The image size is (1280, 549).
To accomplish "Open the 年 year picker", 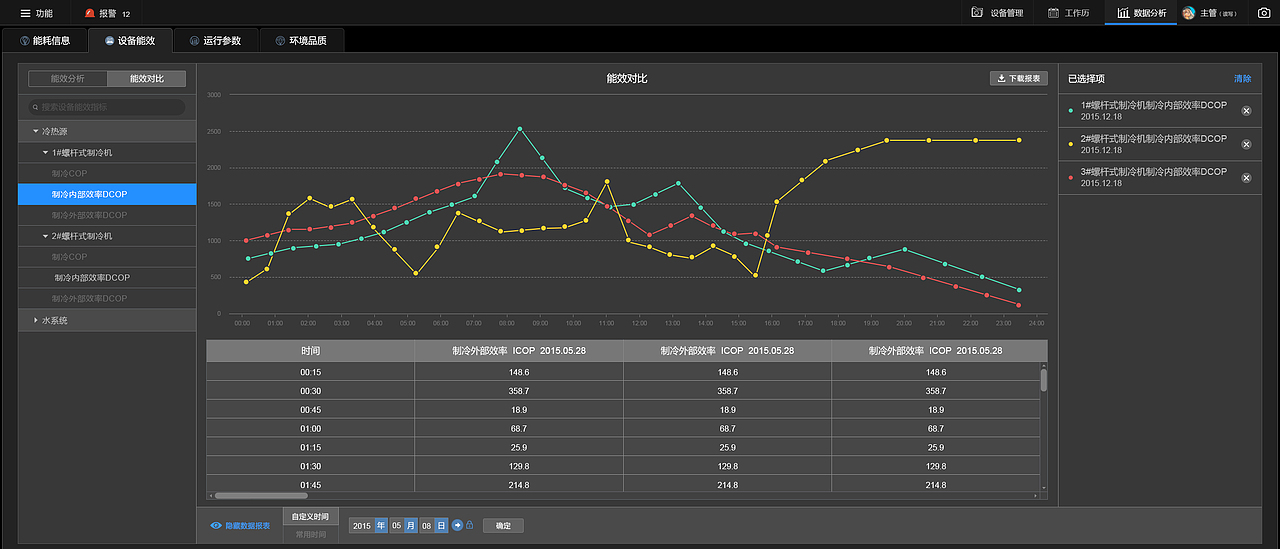I will [x=381, y=525].
